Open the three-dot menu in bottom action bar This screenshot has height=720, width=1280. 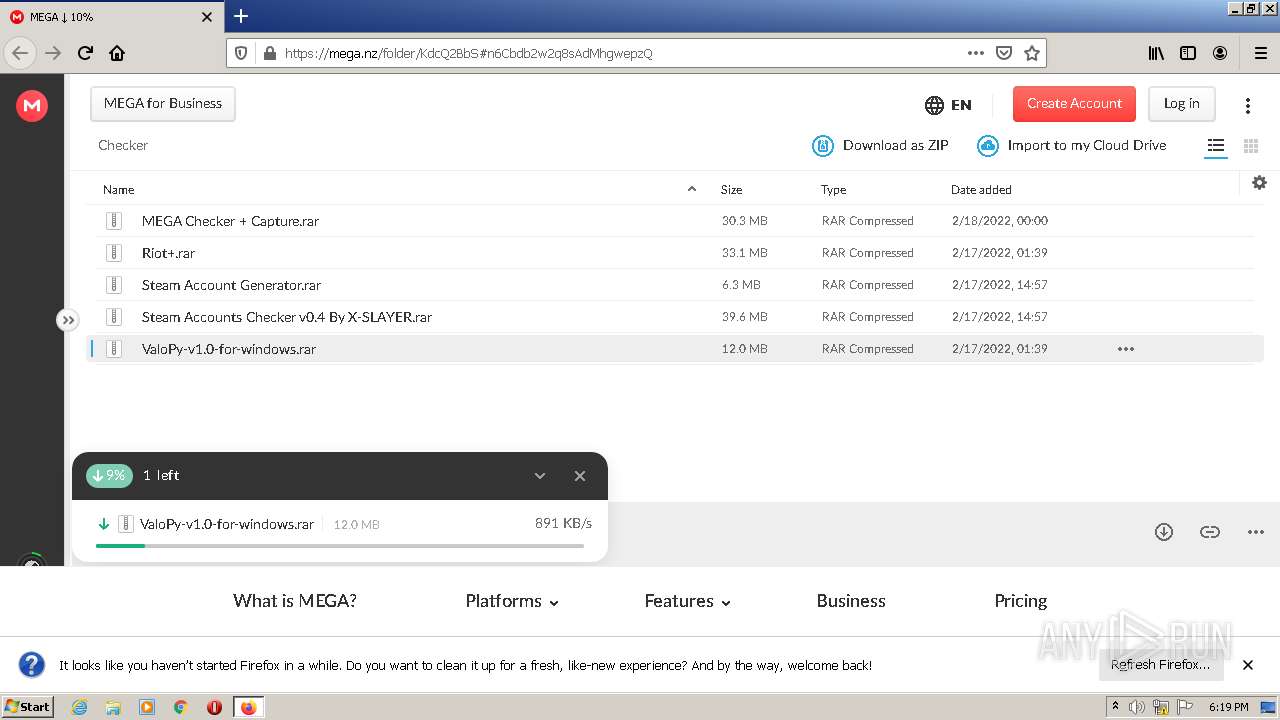click(x=1256, y=532)
